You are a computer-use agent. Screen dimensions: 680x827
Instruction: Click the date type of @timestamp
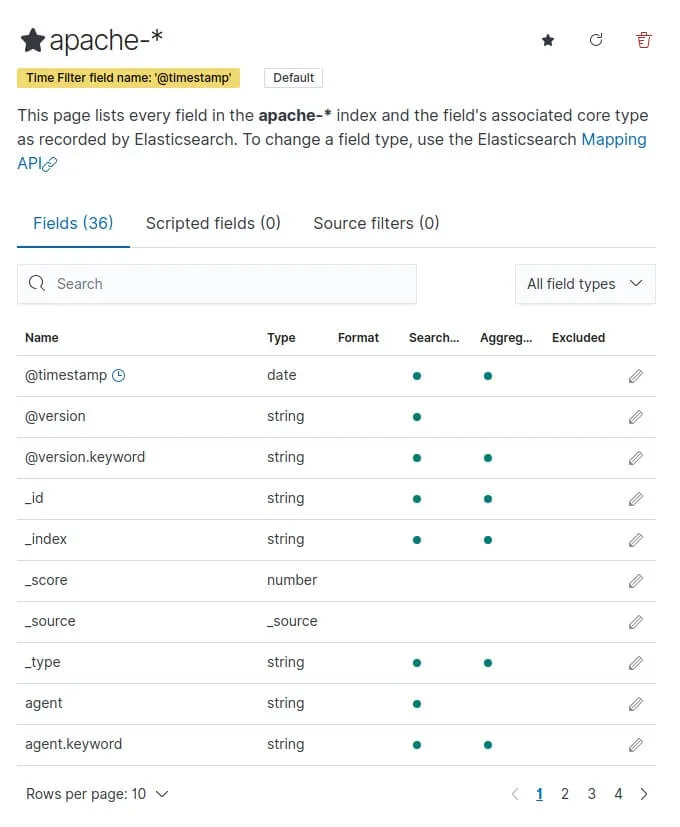point(282,375)
